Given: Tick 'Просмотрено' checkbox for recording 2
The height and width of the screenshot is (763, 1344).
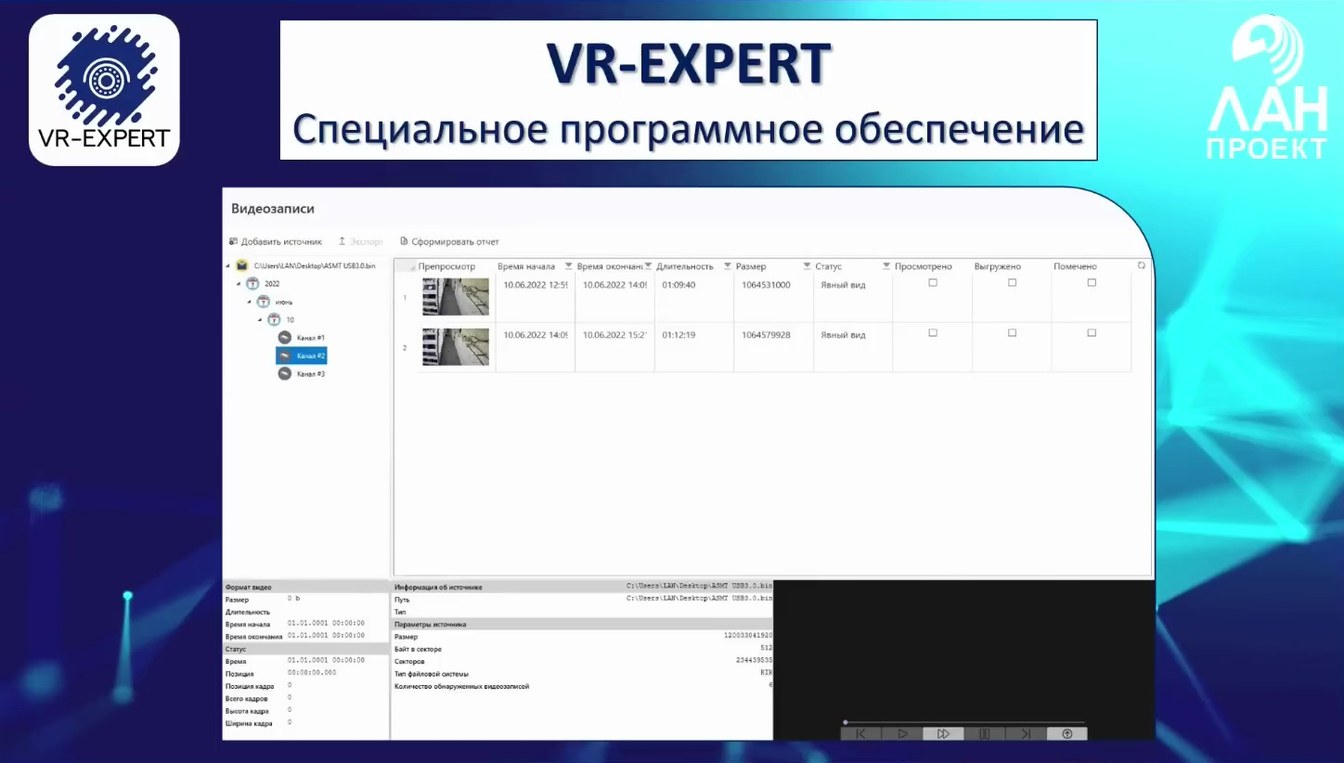Looking at the screenshot, I should tap(933, 333).
